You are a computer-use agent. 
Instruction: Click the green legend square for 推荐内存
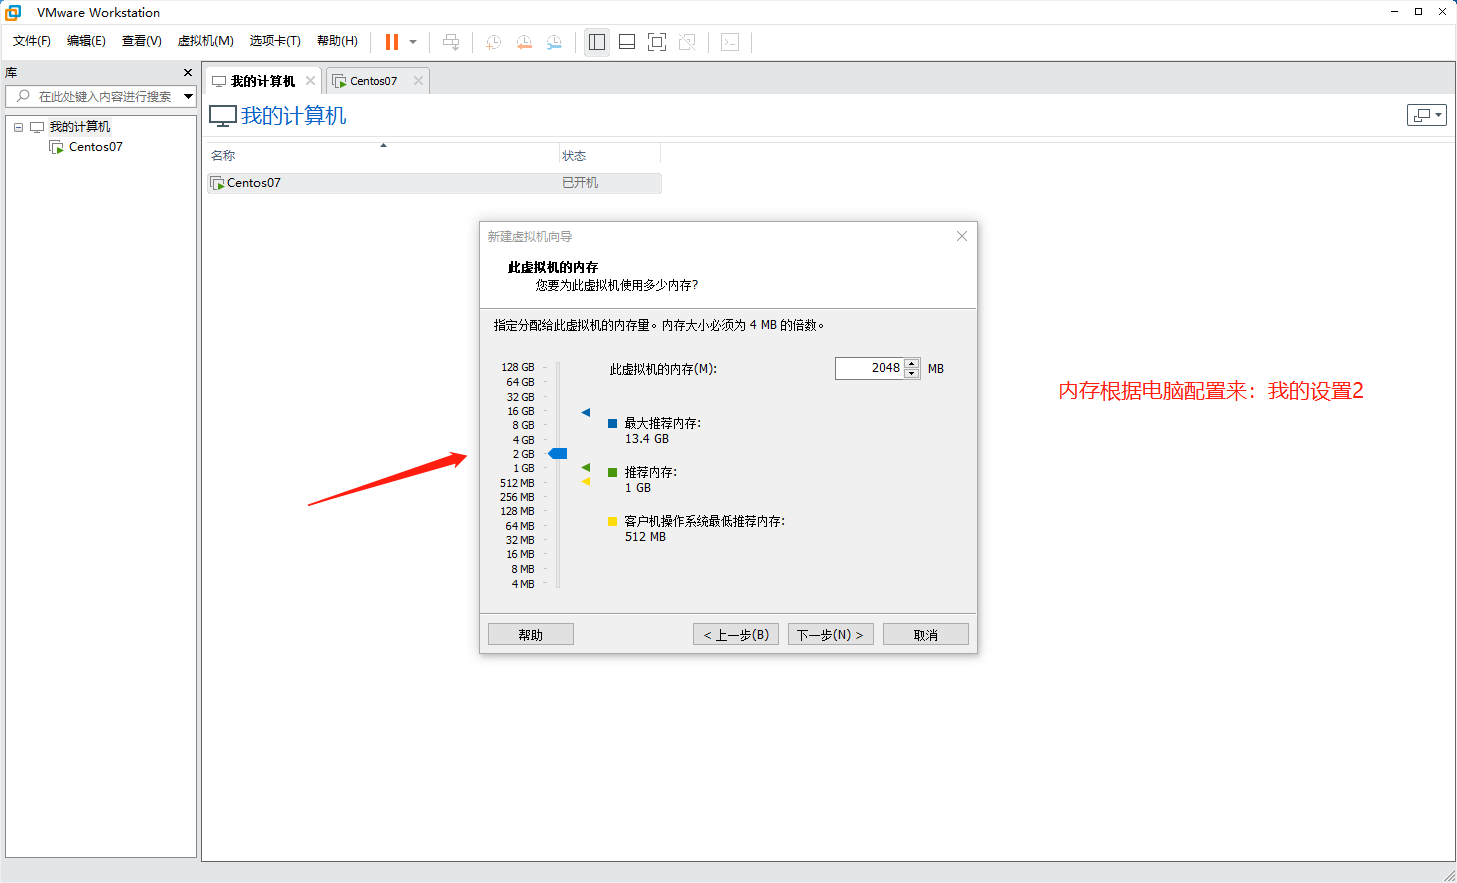click(x=613, y=473)
